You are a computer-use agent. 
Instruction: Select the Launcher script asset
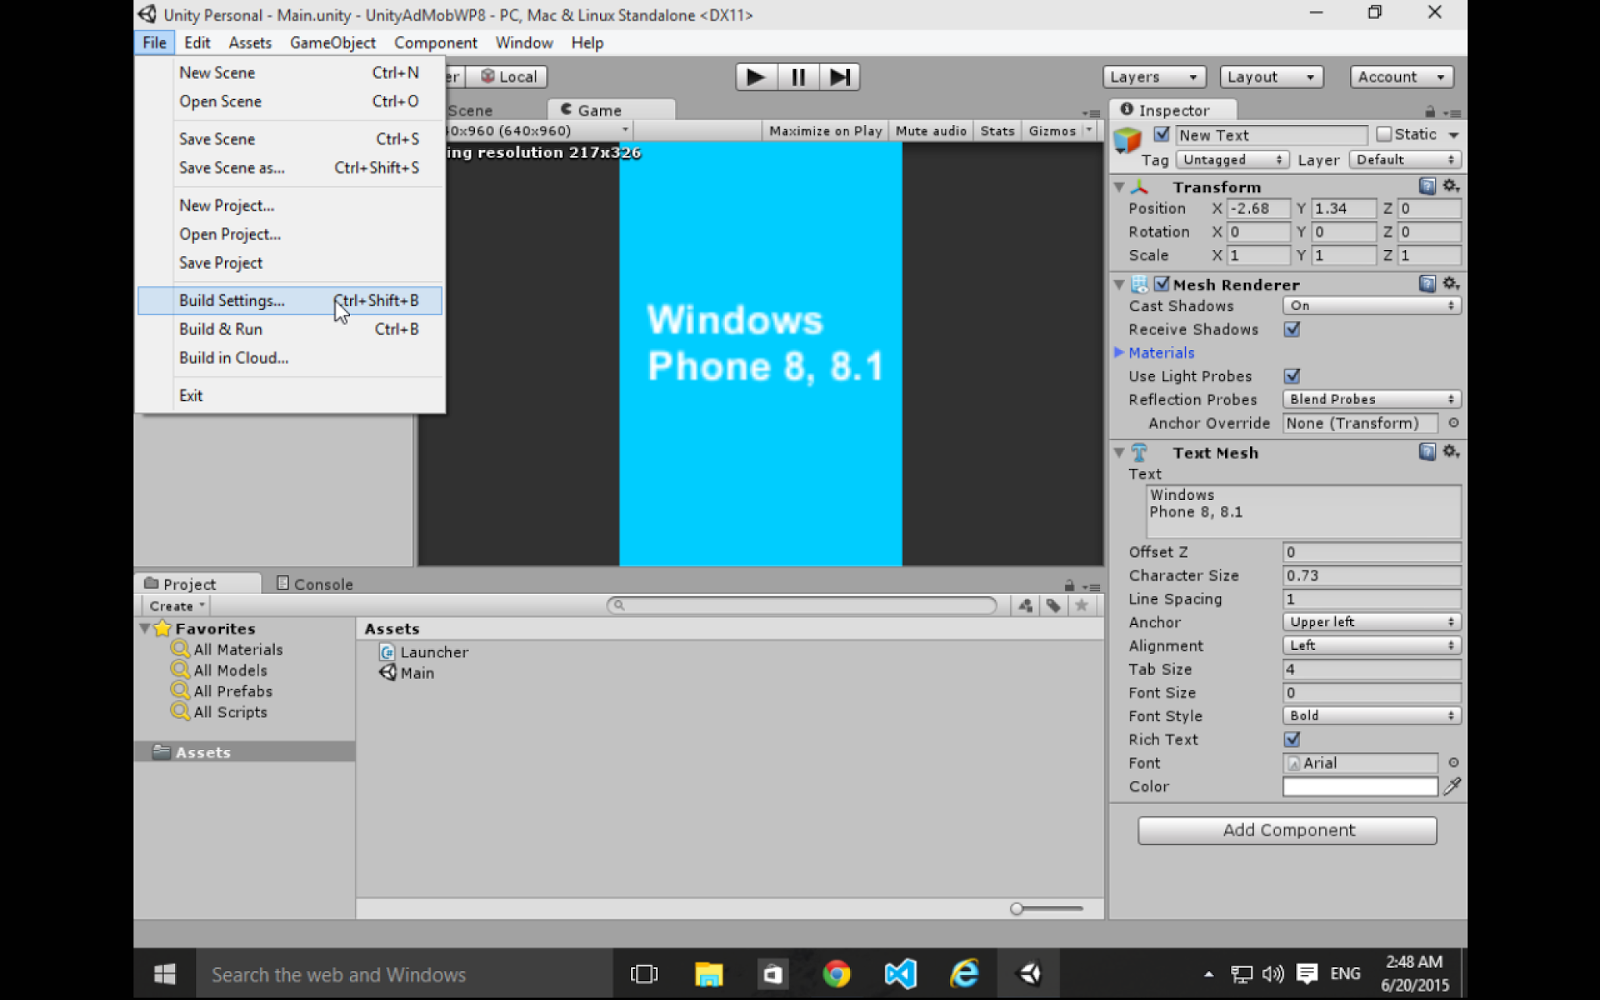click(424, 652)
